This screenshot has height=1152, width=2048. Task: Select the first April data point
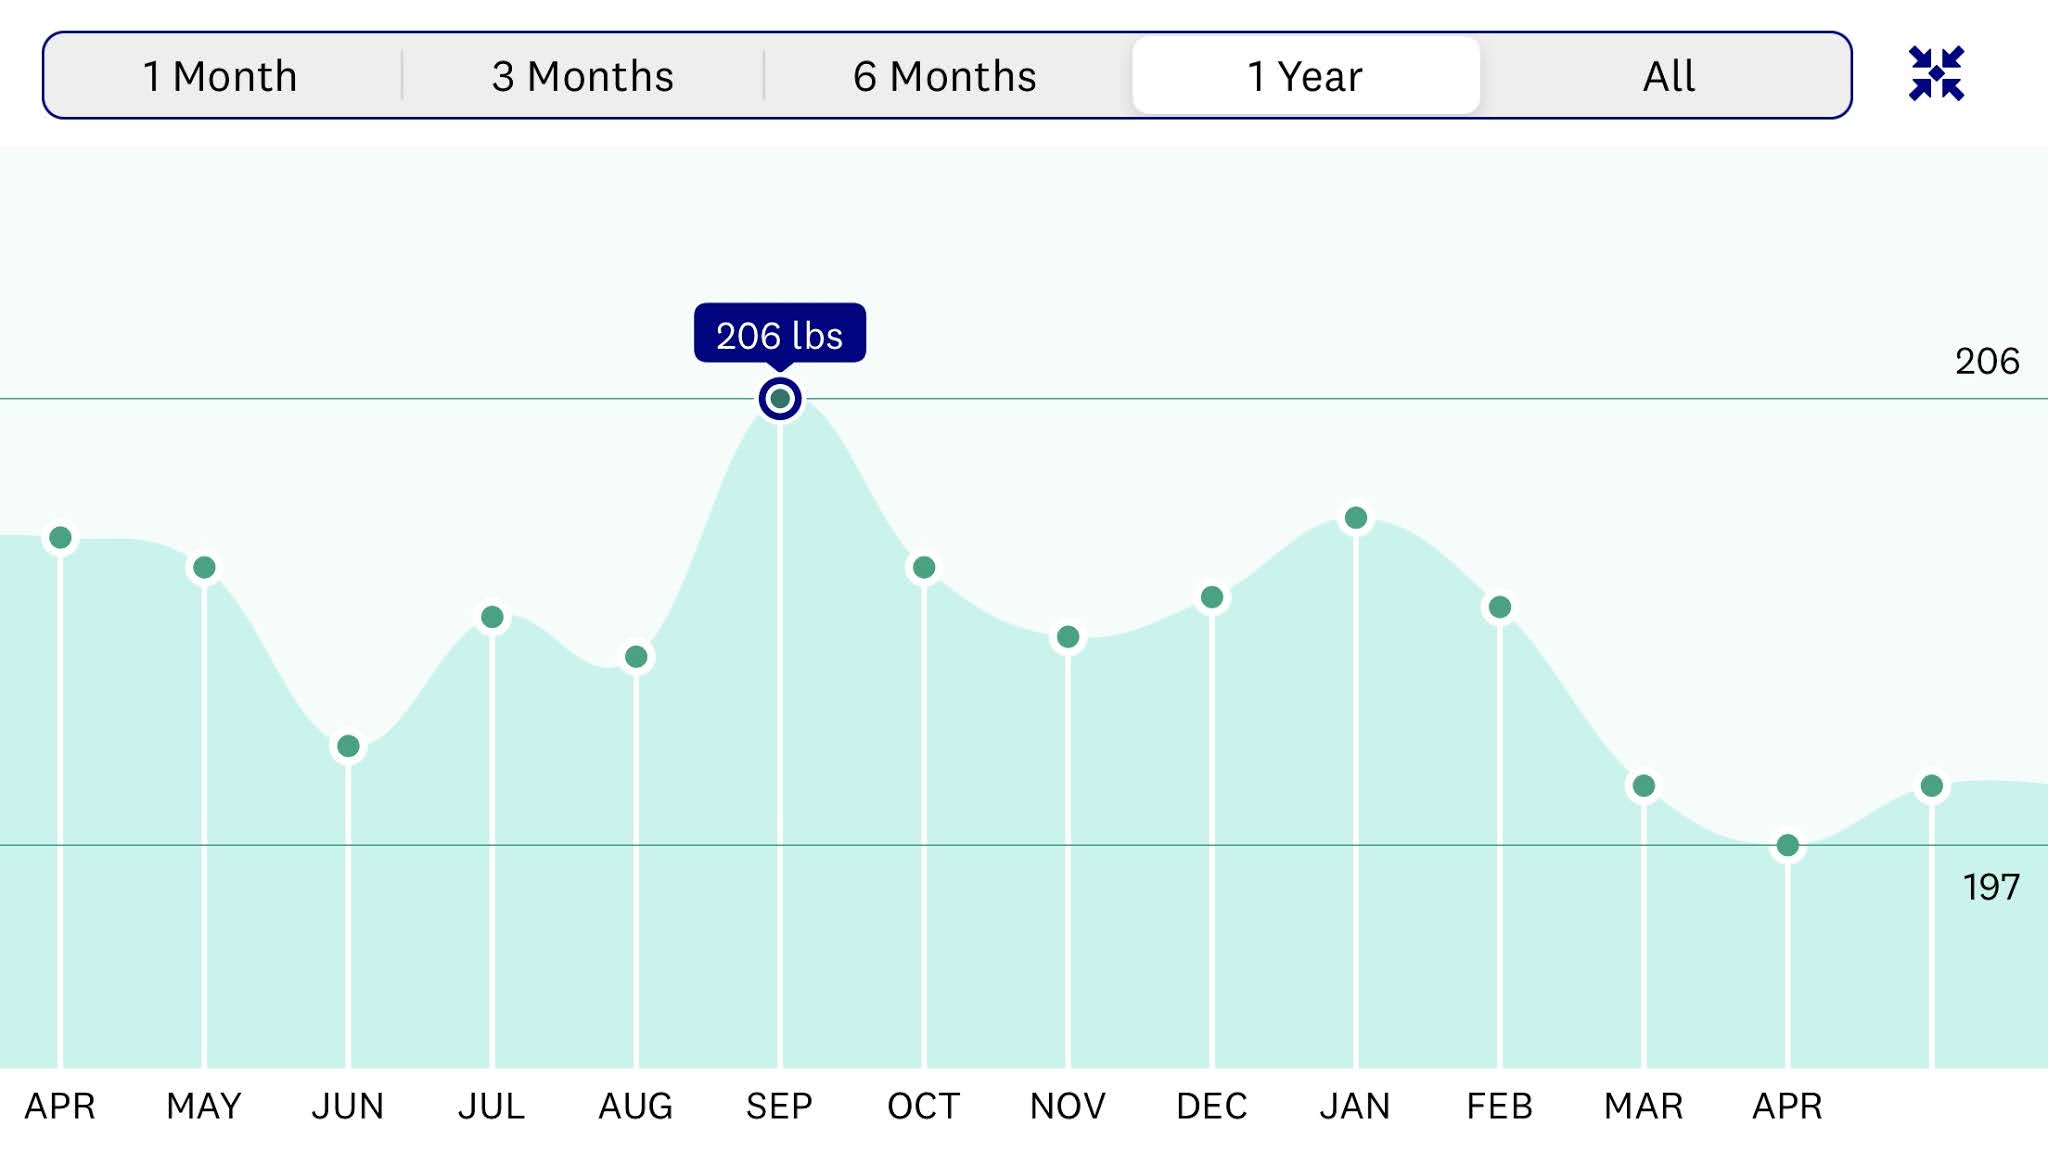[60, 538]
